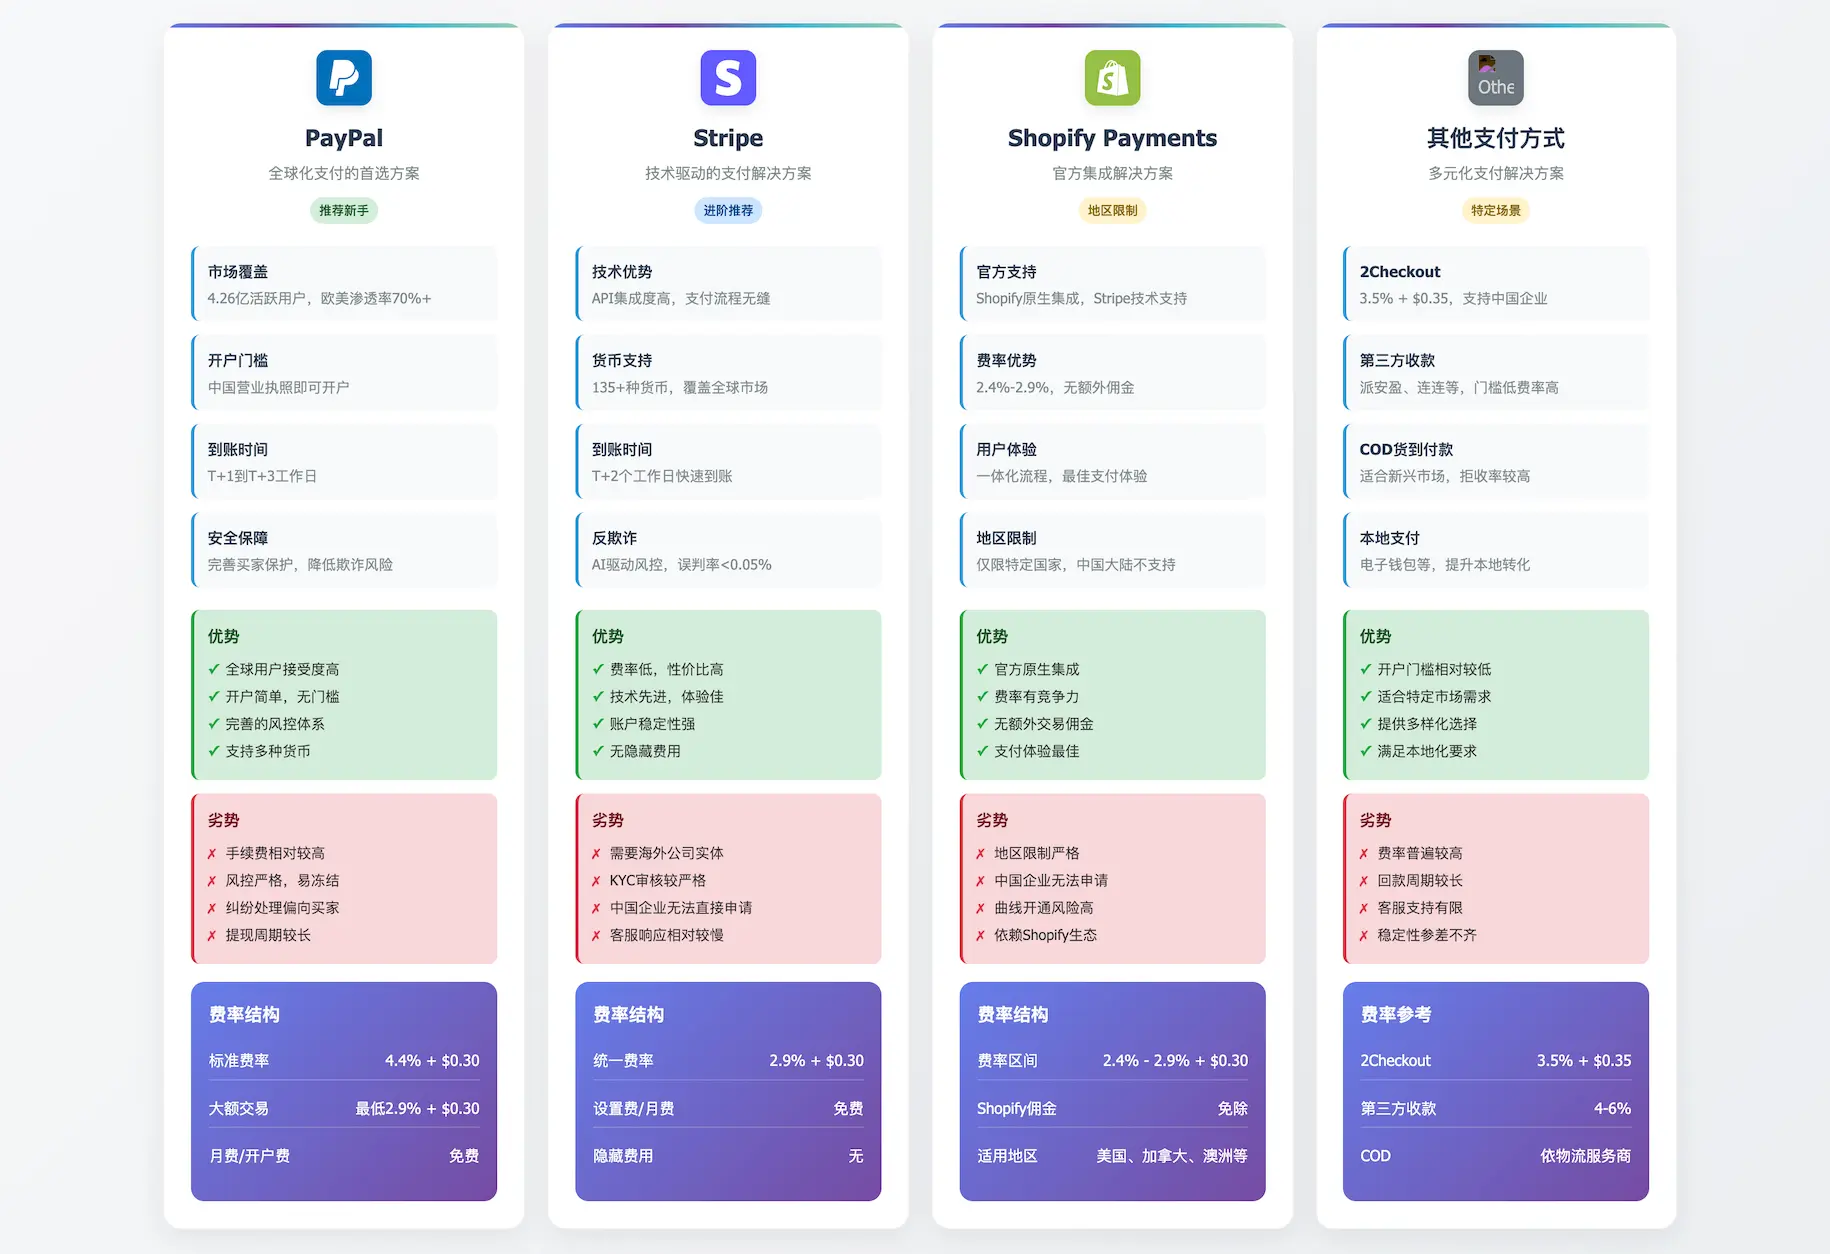Click the 其他支付方式 card title
The height and width of the screenshot is (1254, 1830).
point(1496,138)
